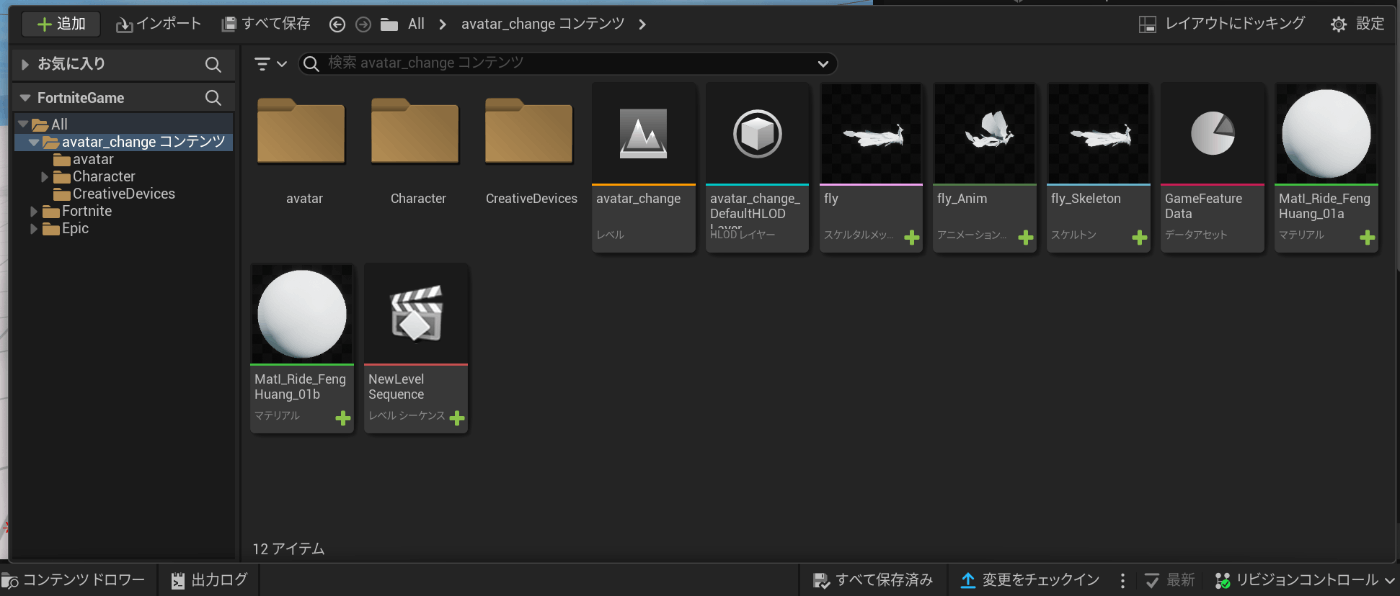
Task: Select Matl_Ride_FengHuang_01b material asset
Action: click(x=302, y=348)
